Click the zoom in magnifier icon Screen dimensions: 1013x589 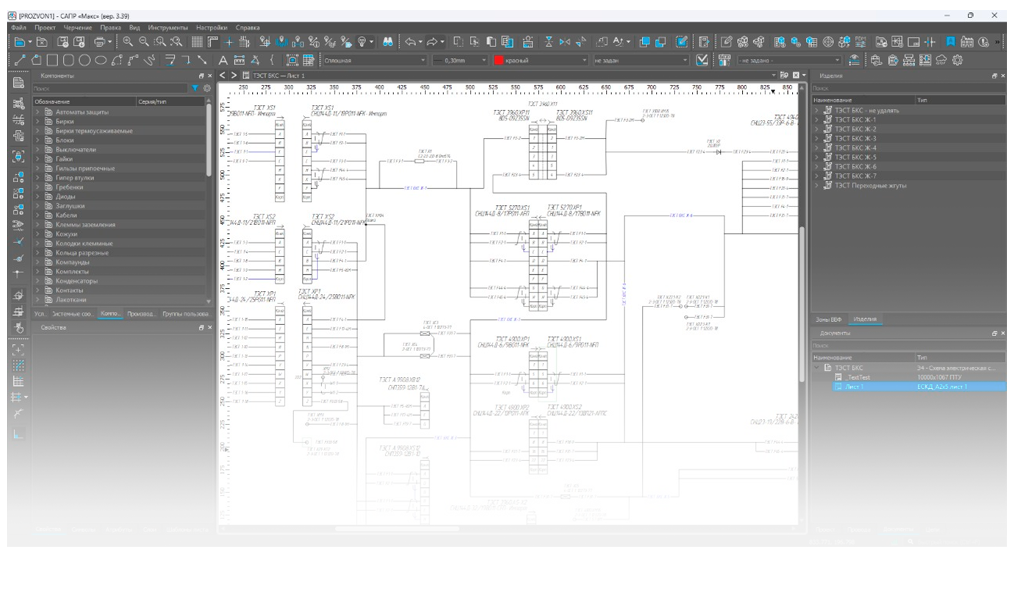128,42
